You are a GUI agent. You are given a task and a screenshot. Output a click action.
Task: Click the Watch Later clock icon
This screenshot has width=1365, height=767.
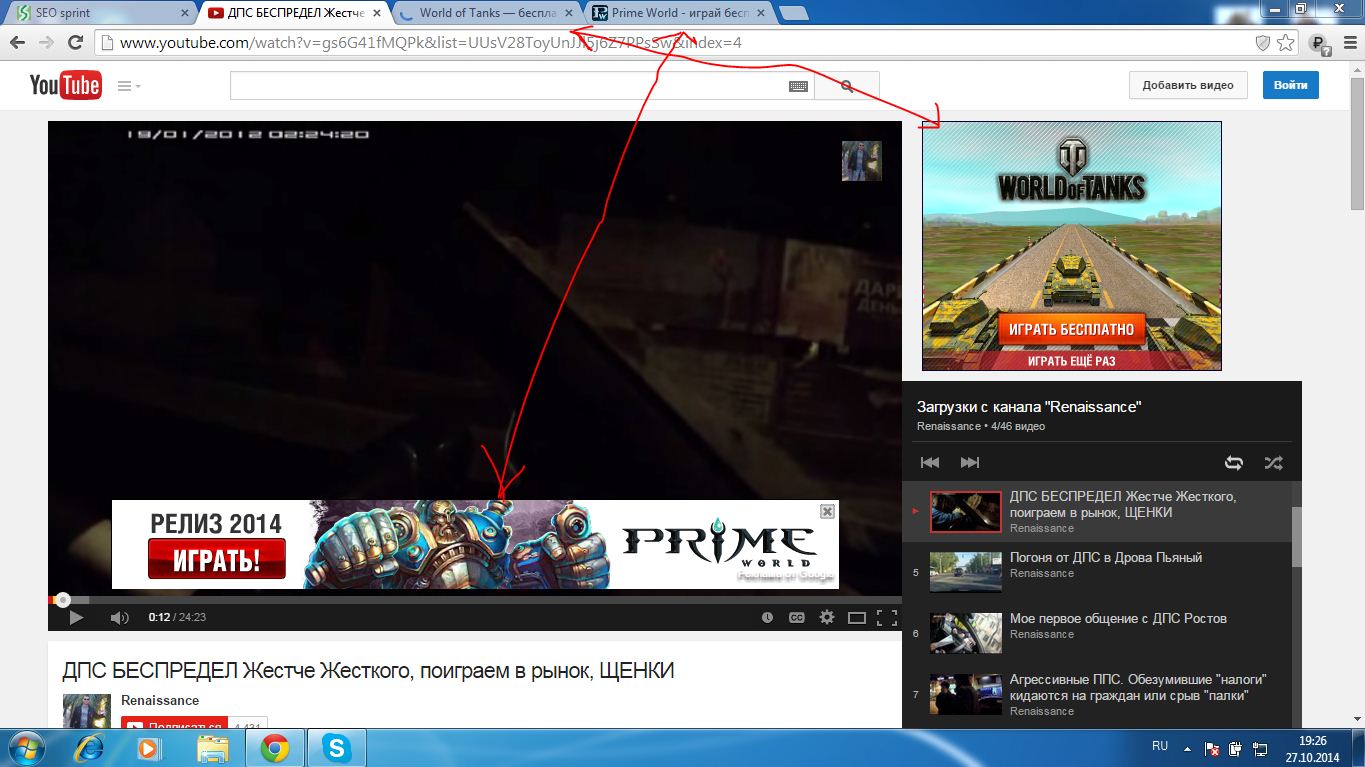click(767, 617)
